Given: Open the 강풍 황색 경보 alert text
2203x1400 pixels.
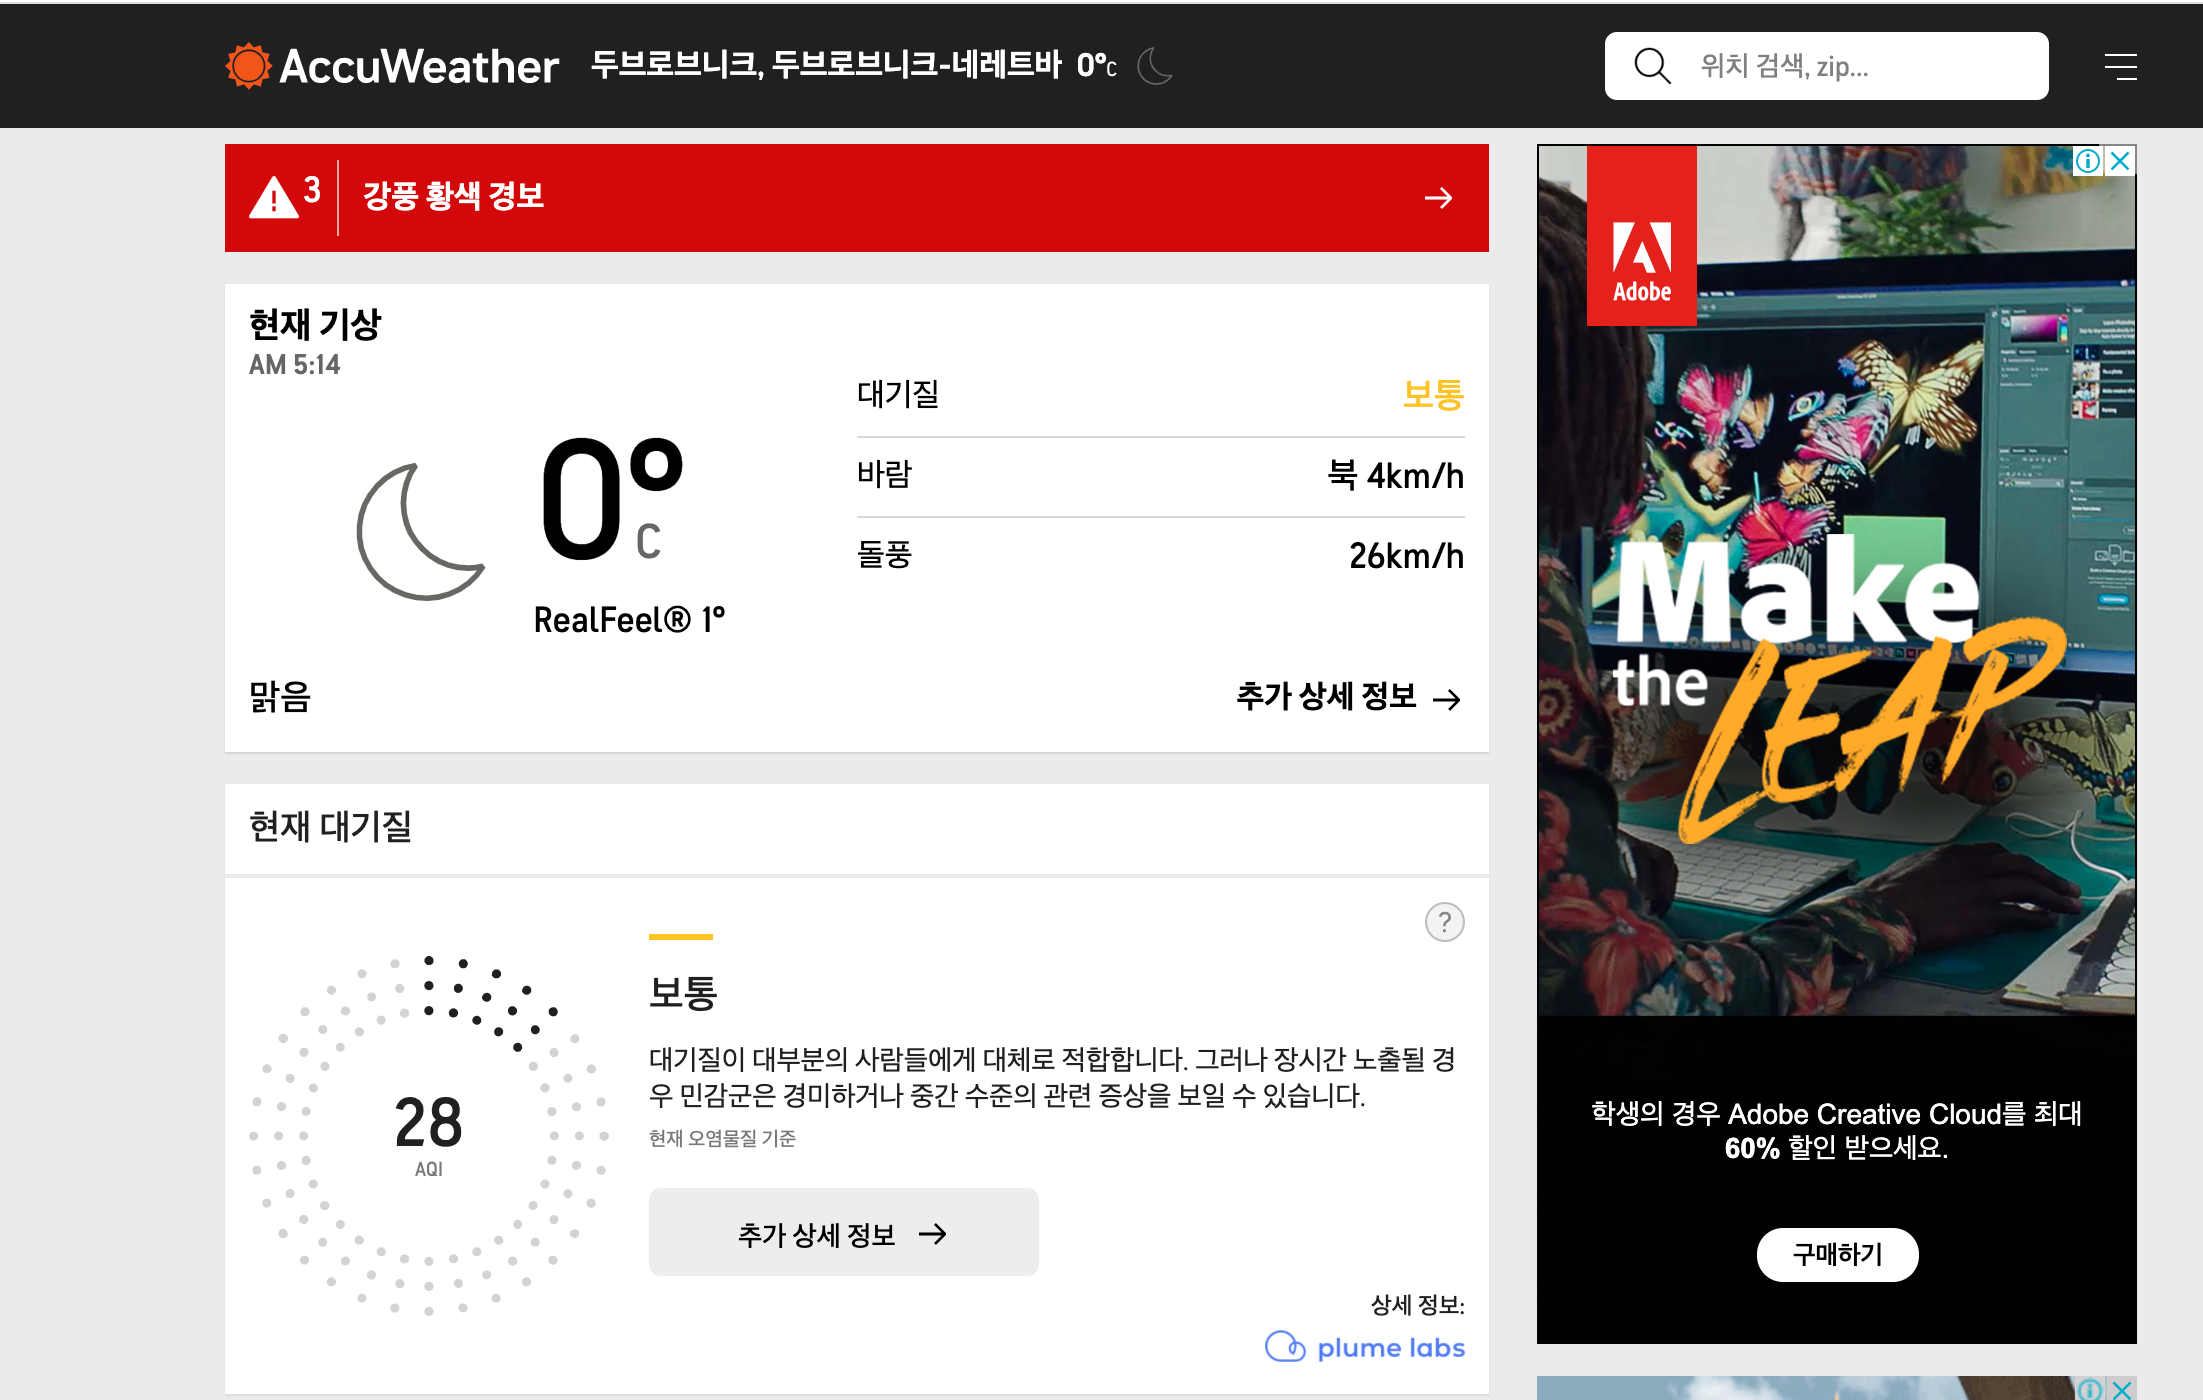Looking at the screenshot, I should click(453, 196).
